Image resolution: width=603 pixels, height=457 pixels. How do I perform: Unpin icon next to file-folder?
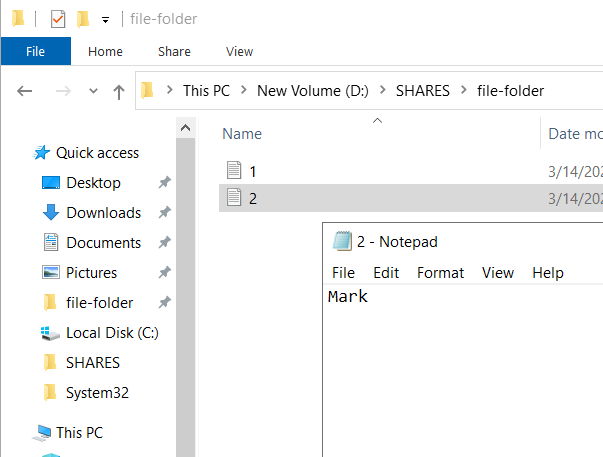[x=165, y=302]
